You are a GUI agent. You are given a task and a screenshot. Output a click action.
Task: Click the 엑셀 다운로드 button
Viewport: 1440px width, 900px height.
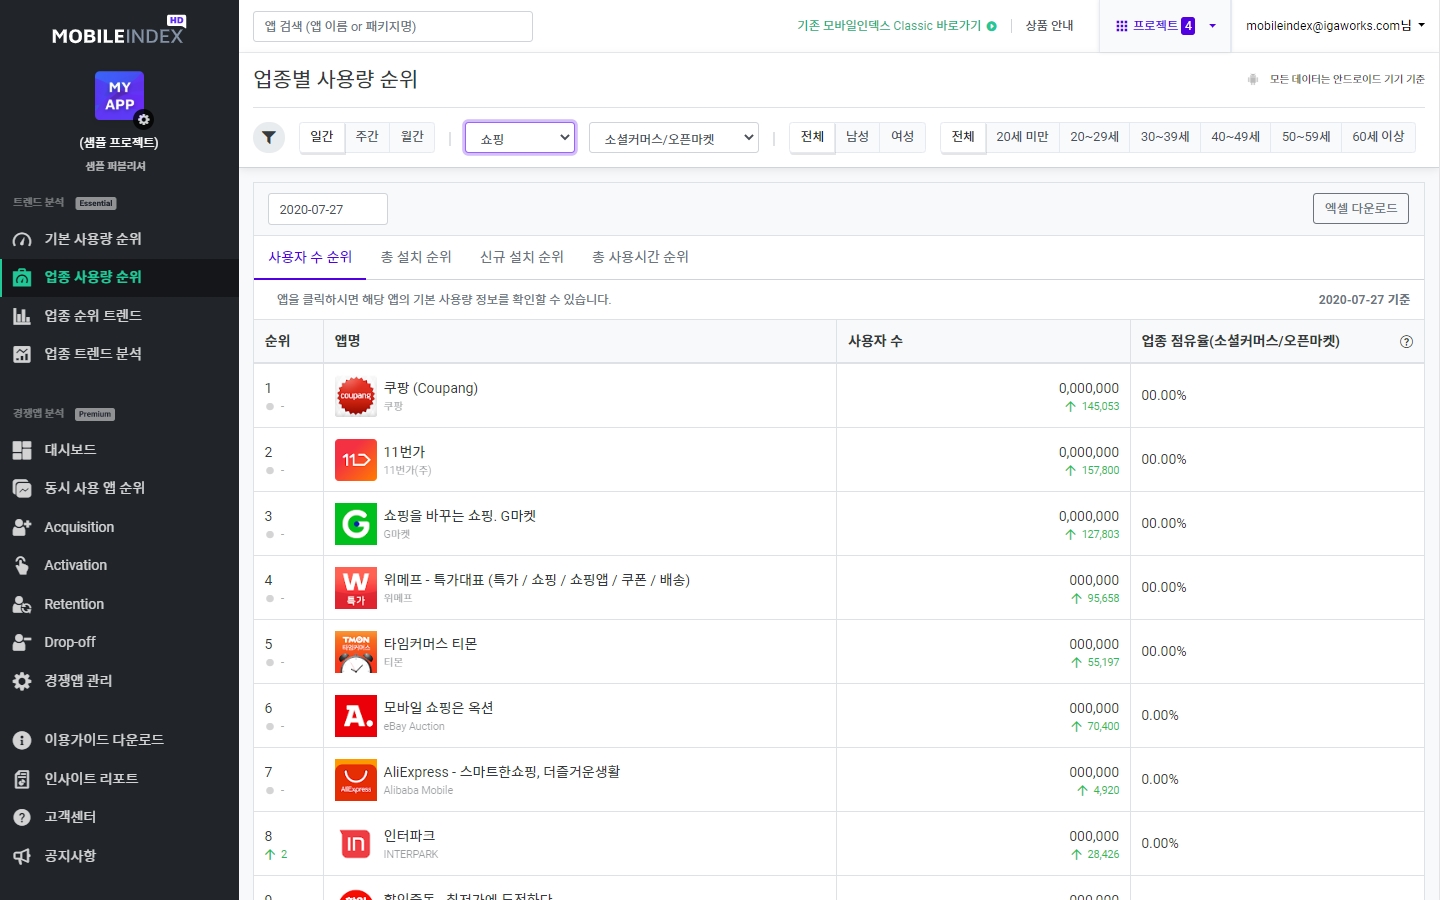(1361, 208)
